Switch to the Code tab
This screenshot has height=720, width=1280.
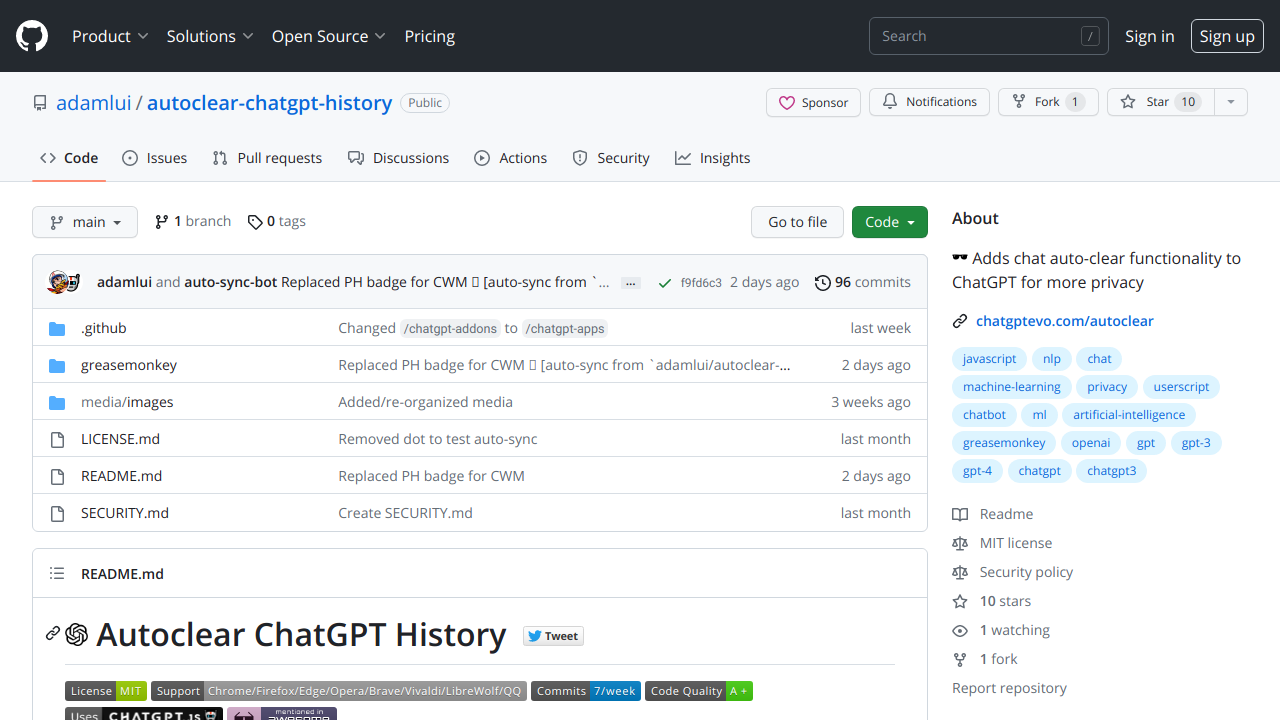click(x=69, y=158)
